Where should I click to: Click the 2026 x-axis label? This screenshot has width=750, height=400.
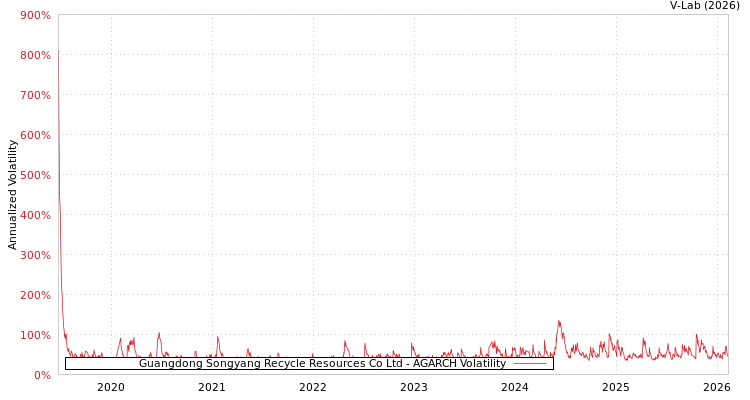tap(717, 387)
